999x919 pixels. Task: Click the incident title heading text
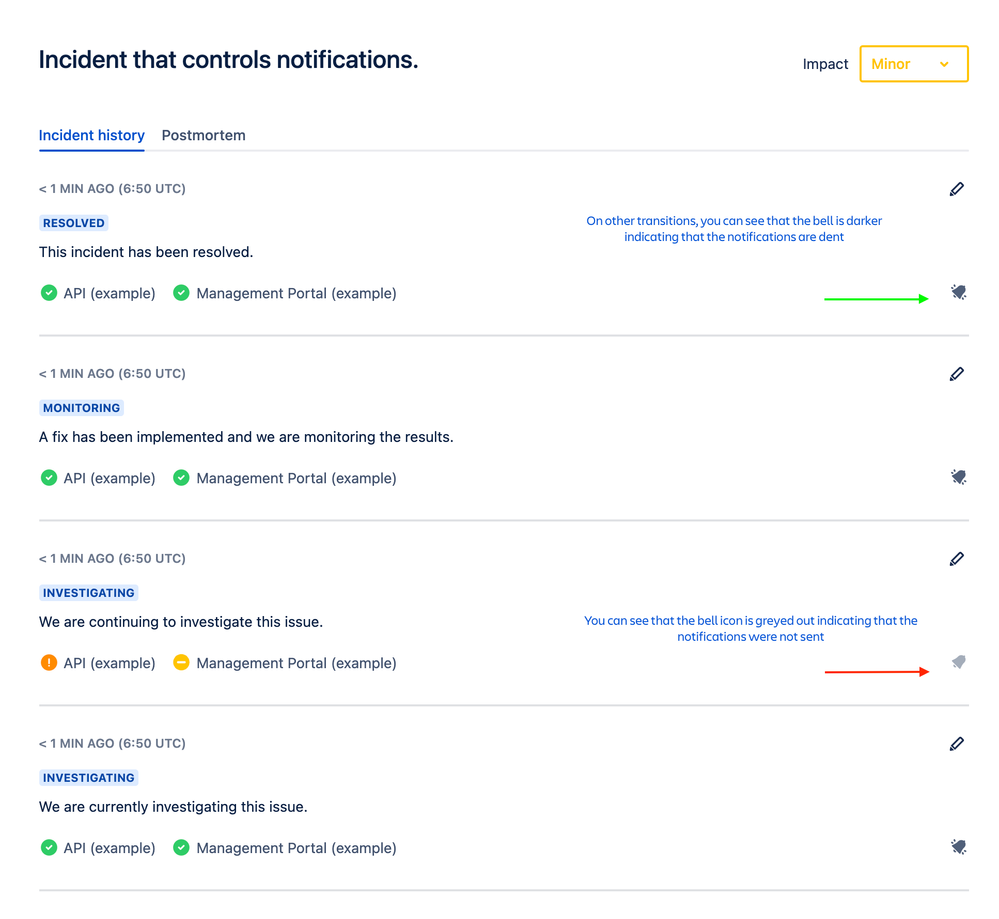click(228, 60)
